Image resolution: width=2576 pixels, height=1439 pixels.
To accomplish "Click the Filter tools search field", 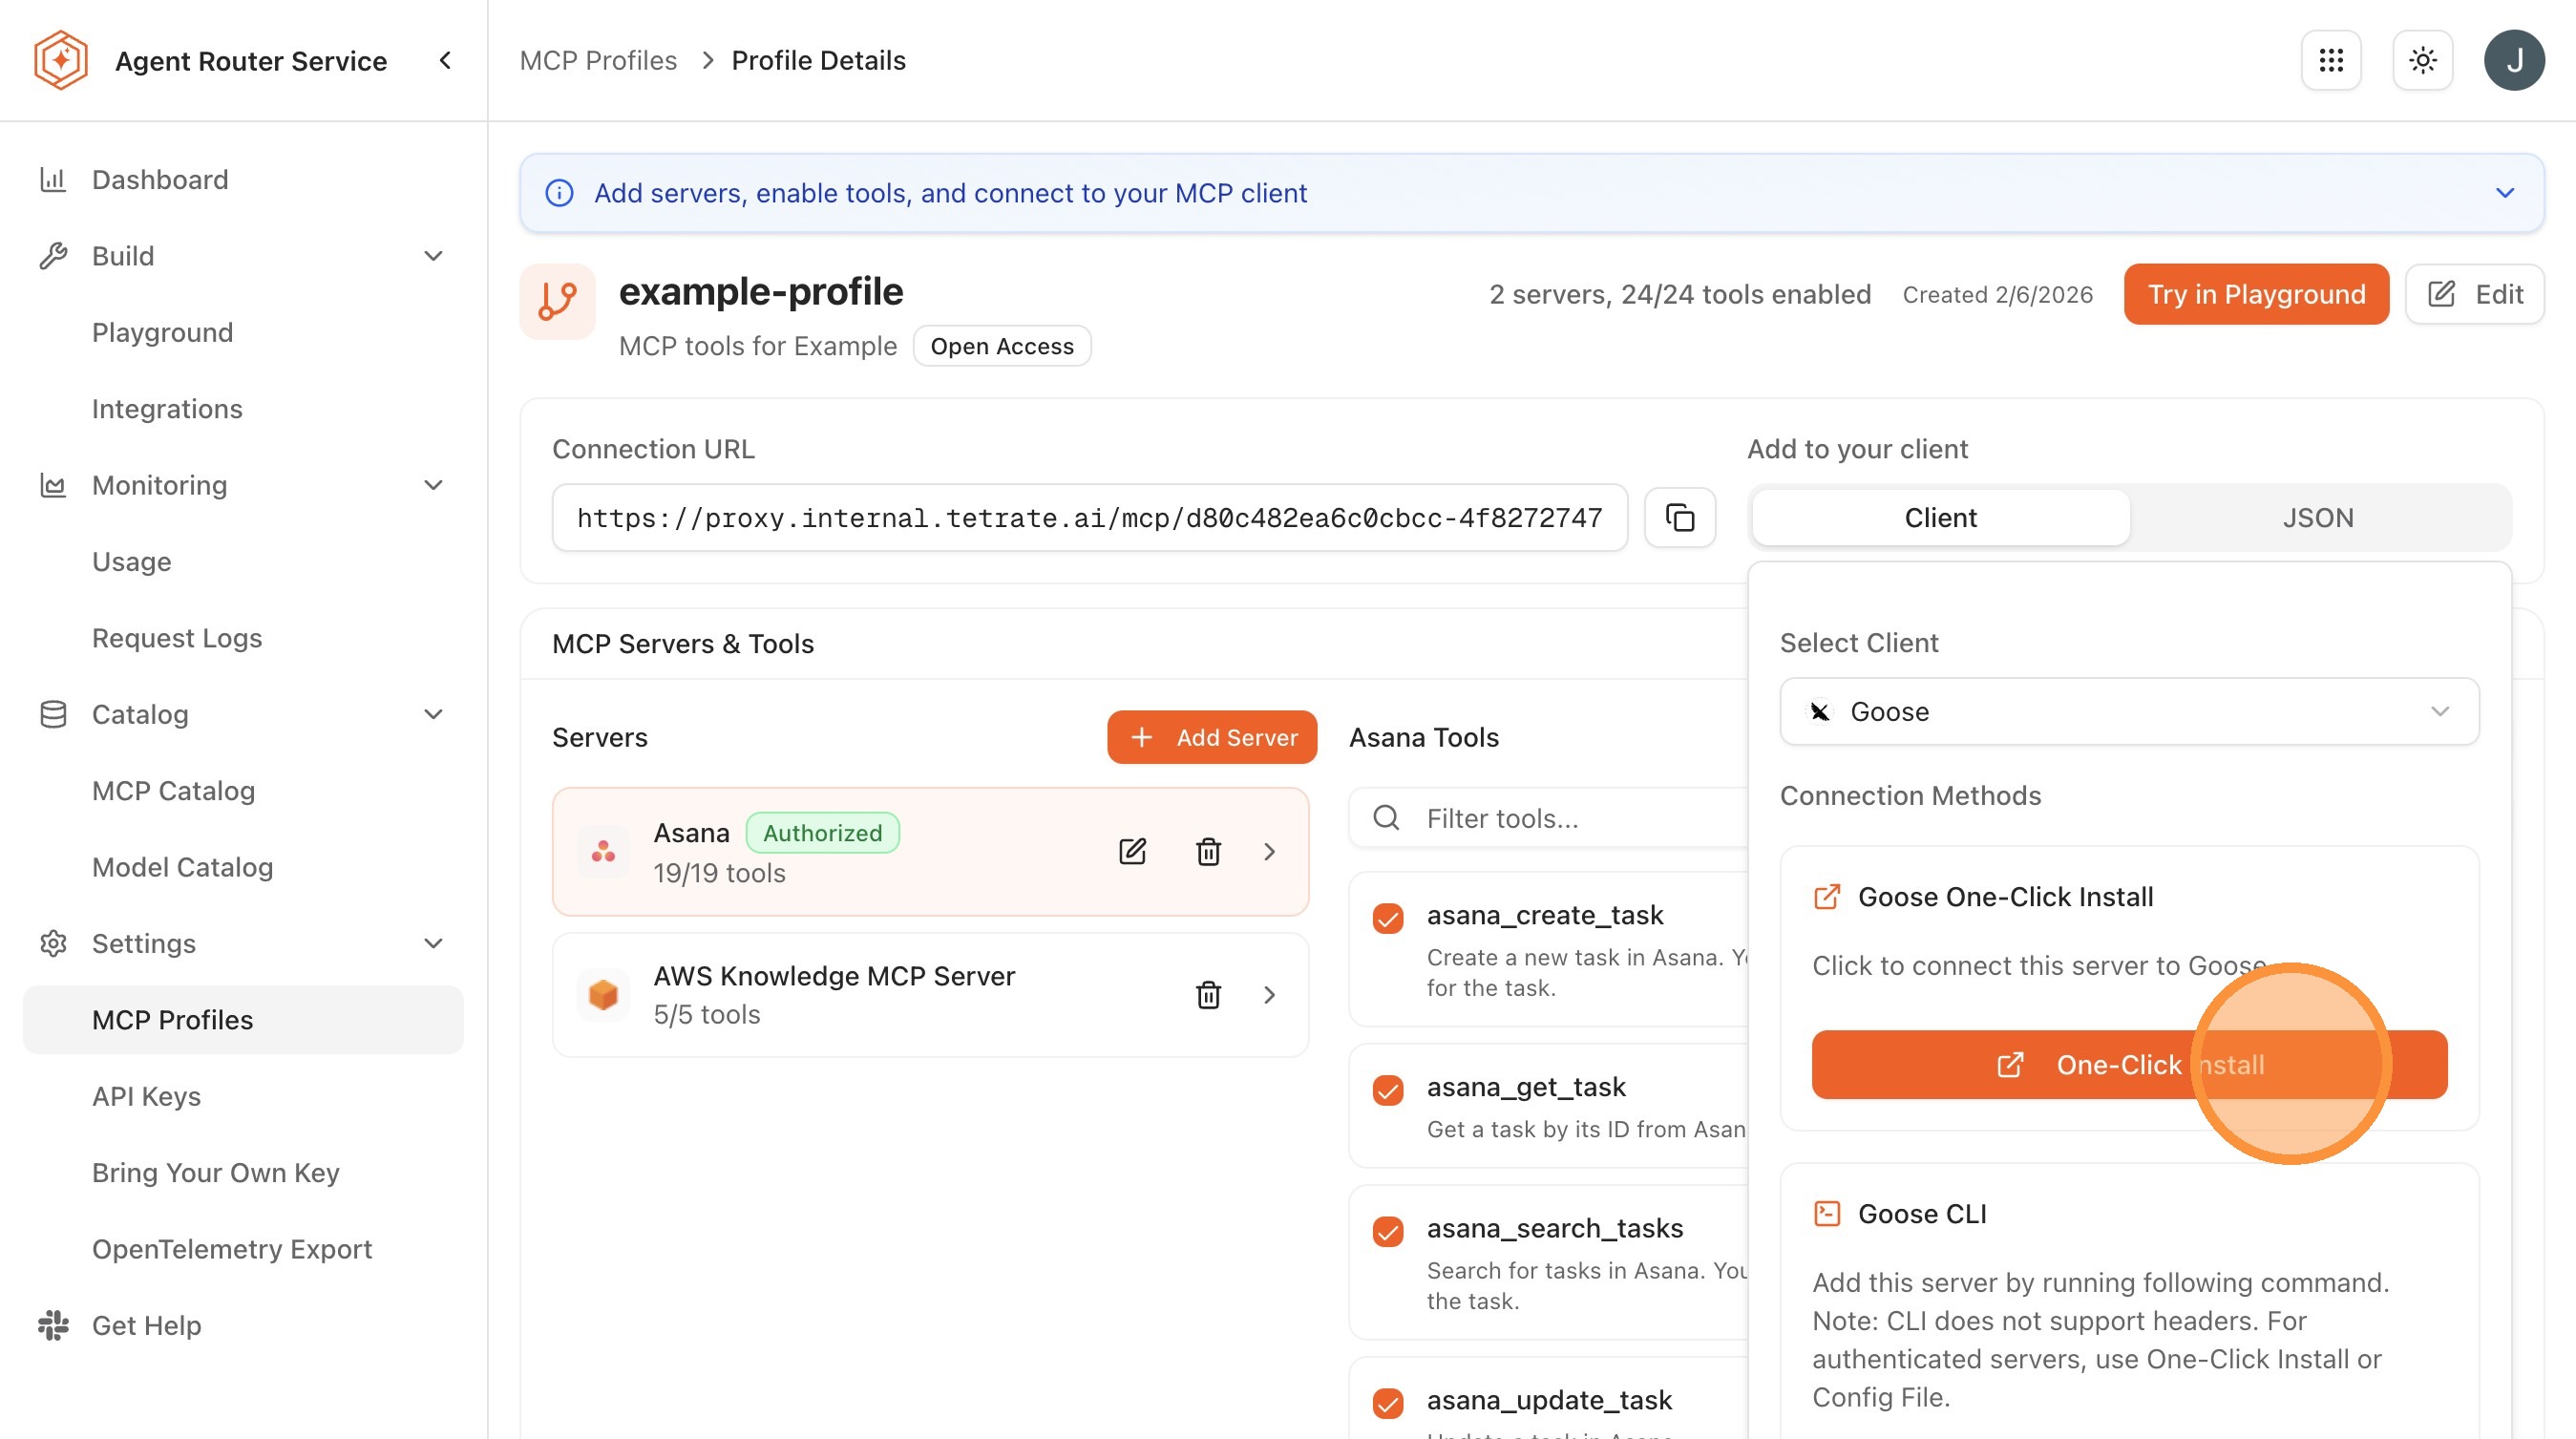I will (x=1550, y=818).
